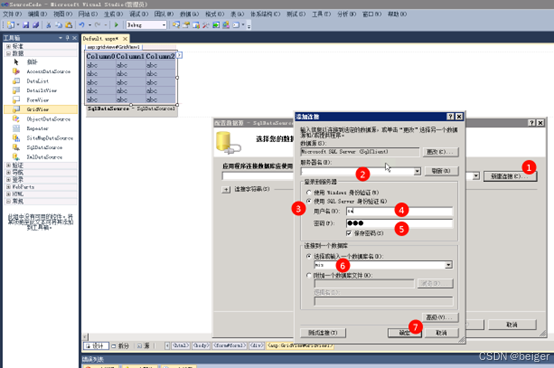
Task: Click the Toolbox wrench toolbar icon
Action: point(206,25)
